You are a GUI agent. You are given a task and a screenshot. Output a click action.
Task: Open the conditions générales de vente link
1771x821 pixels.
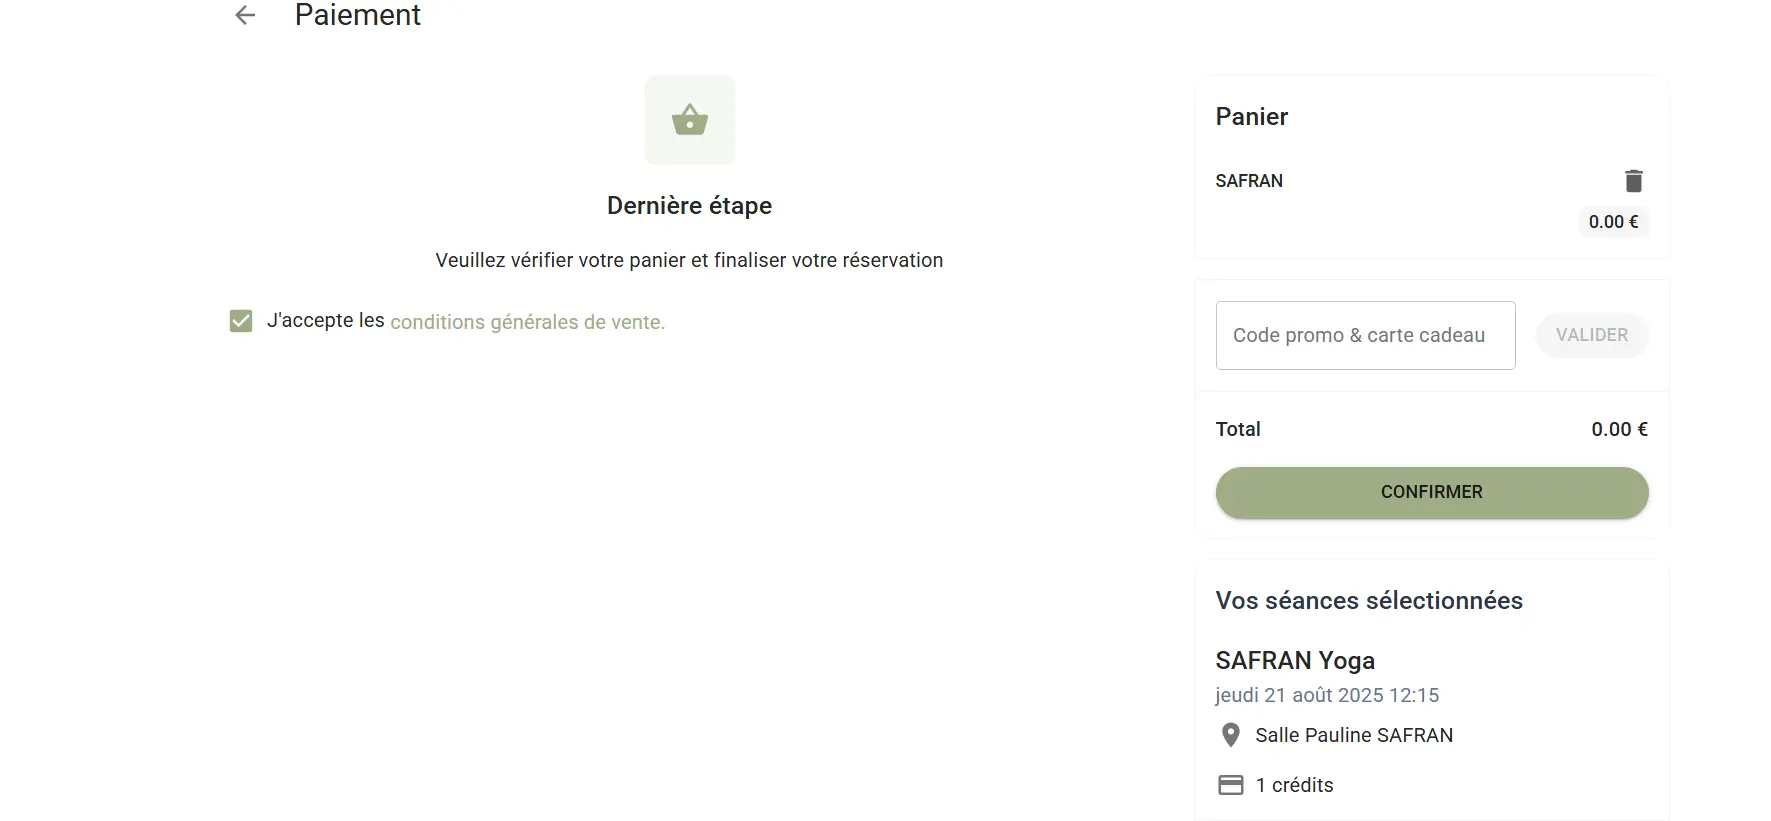click(527, 322)
